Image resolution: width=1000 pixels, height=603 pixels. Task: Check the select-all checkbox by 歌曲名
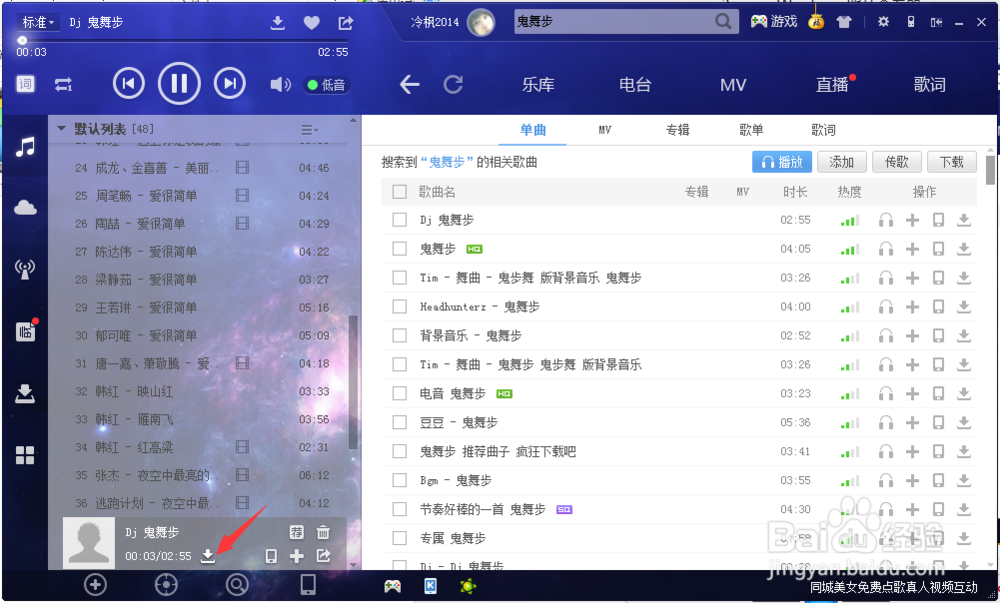[400, 192]
